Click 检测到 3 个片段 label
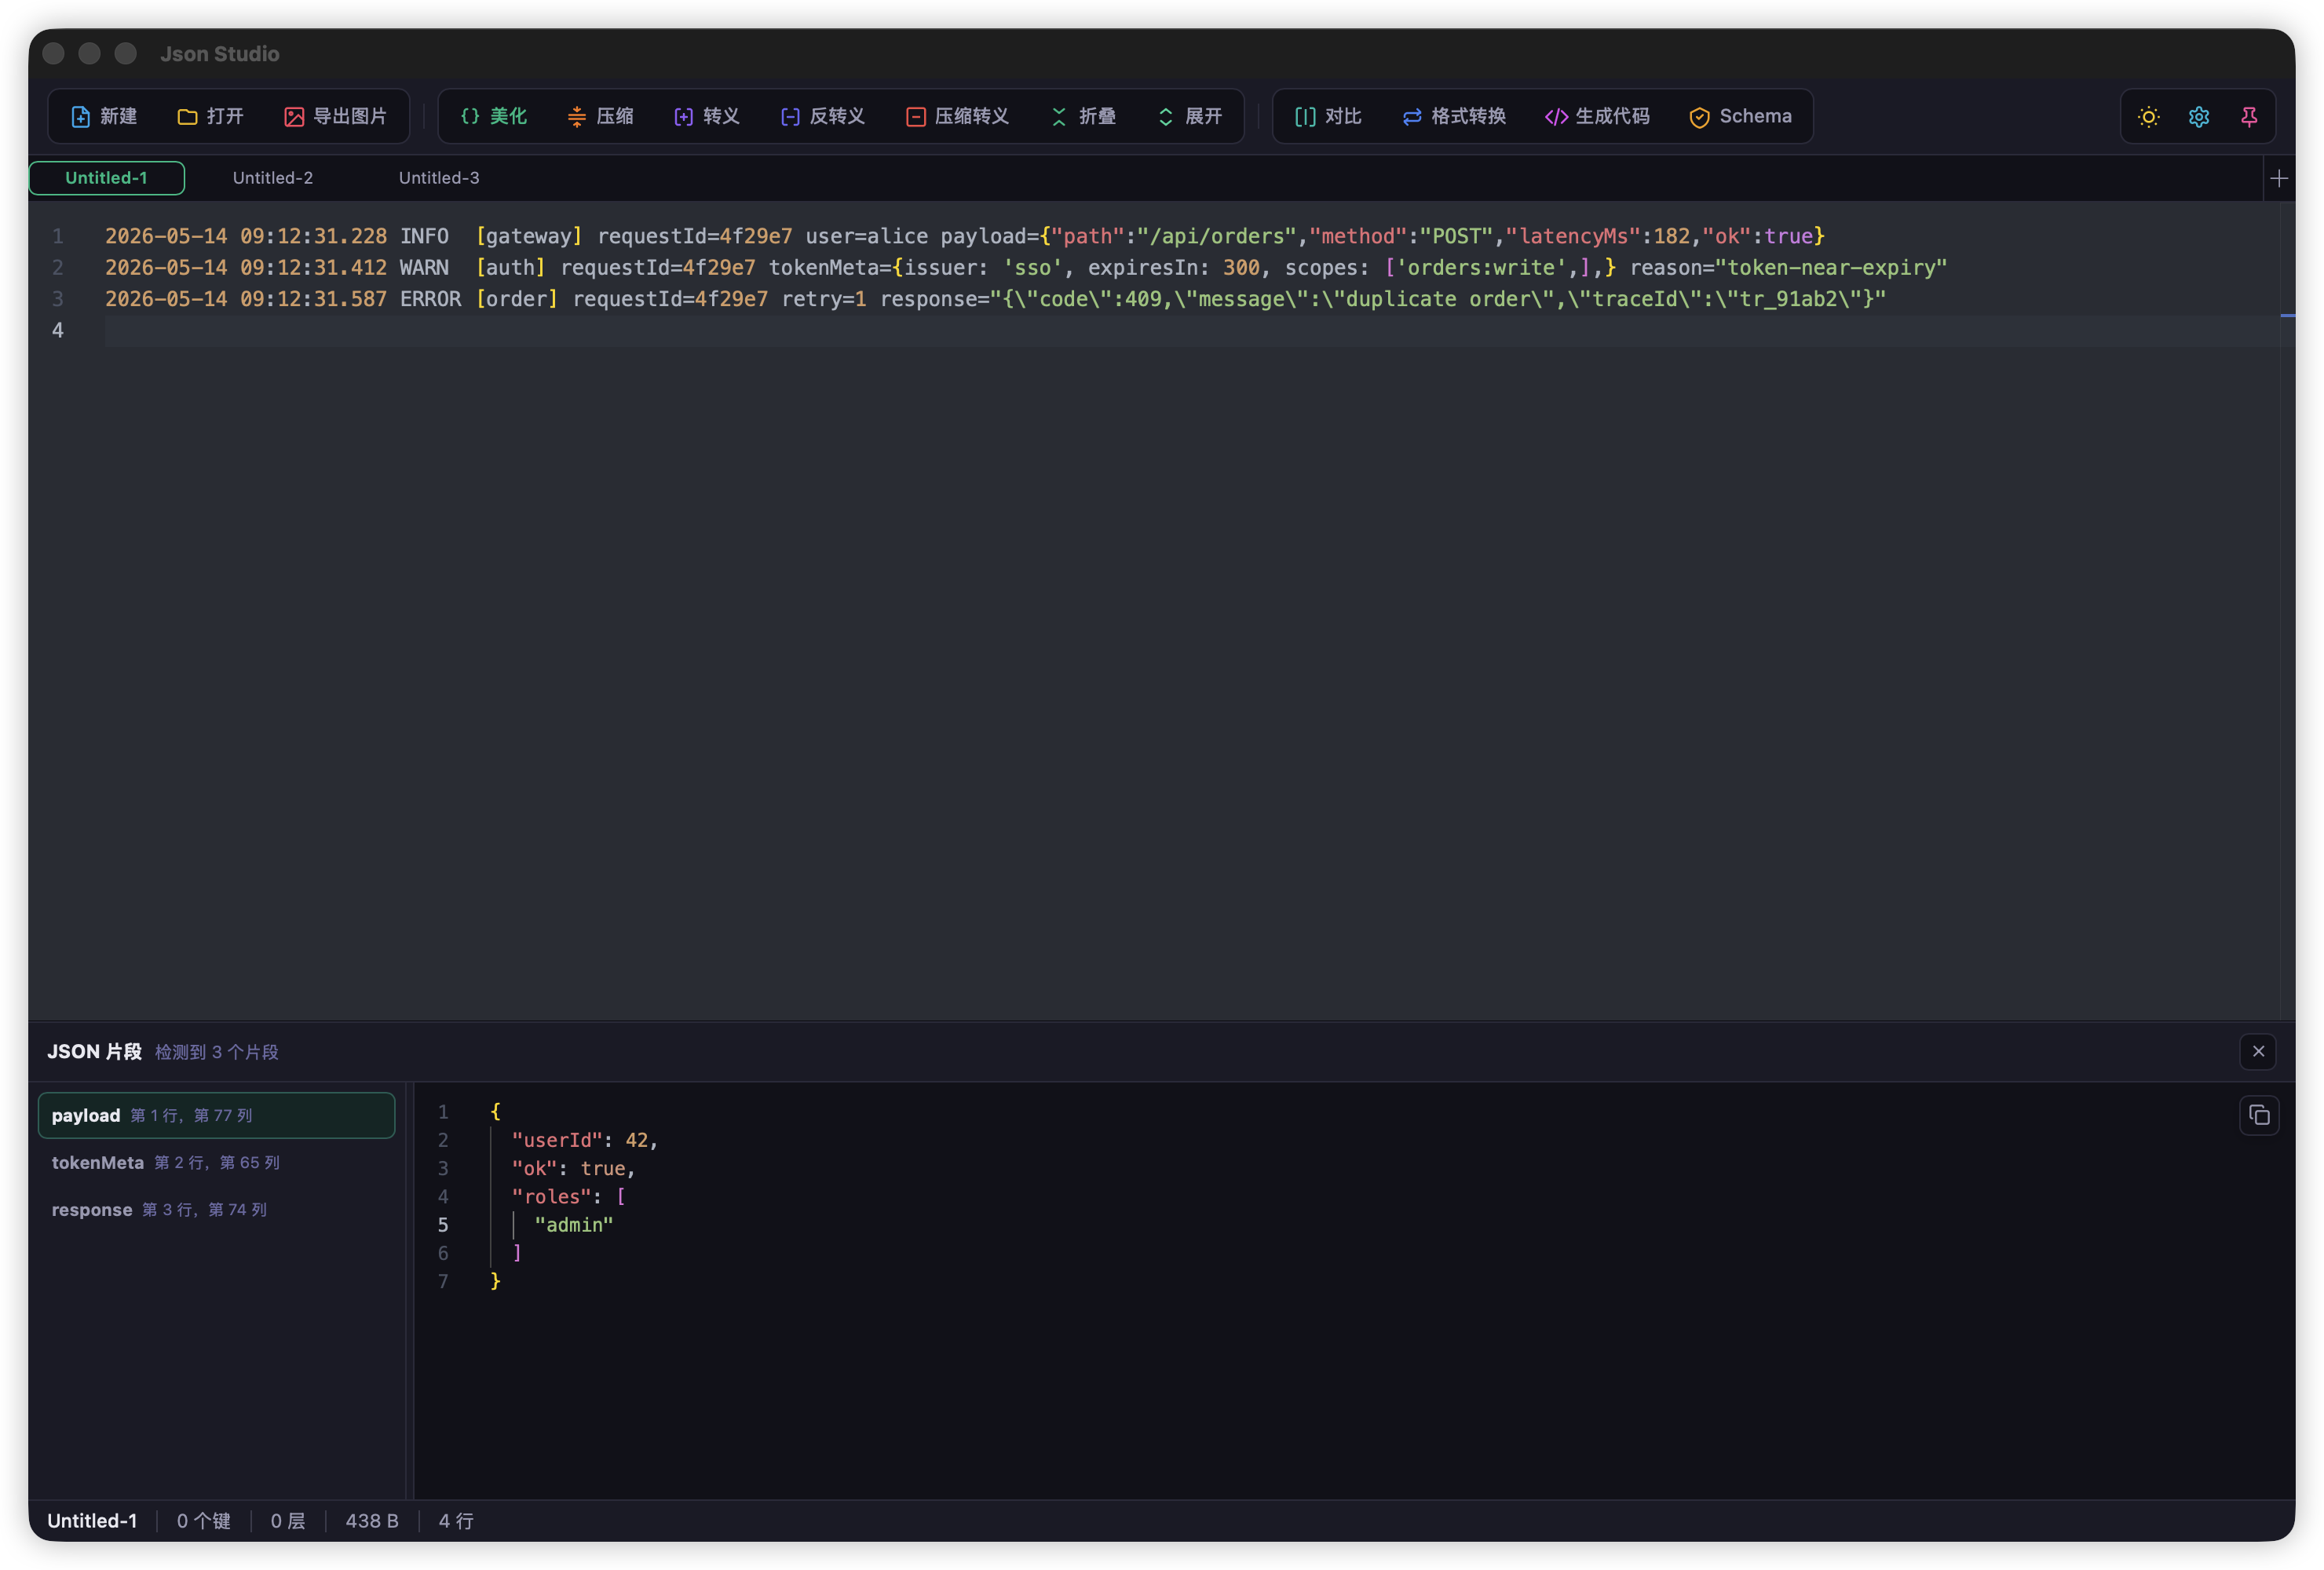2324x1570 pixels. coord(217,1052)
